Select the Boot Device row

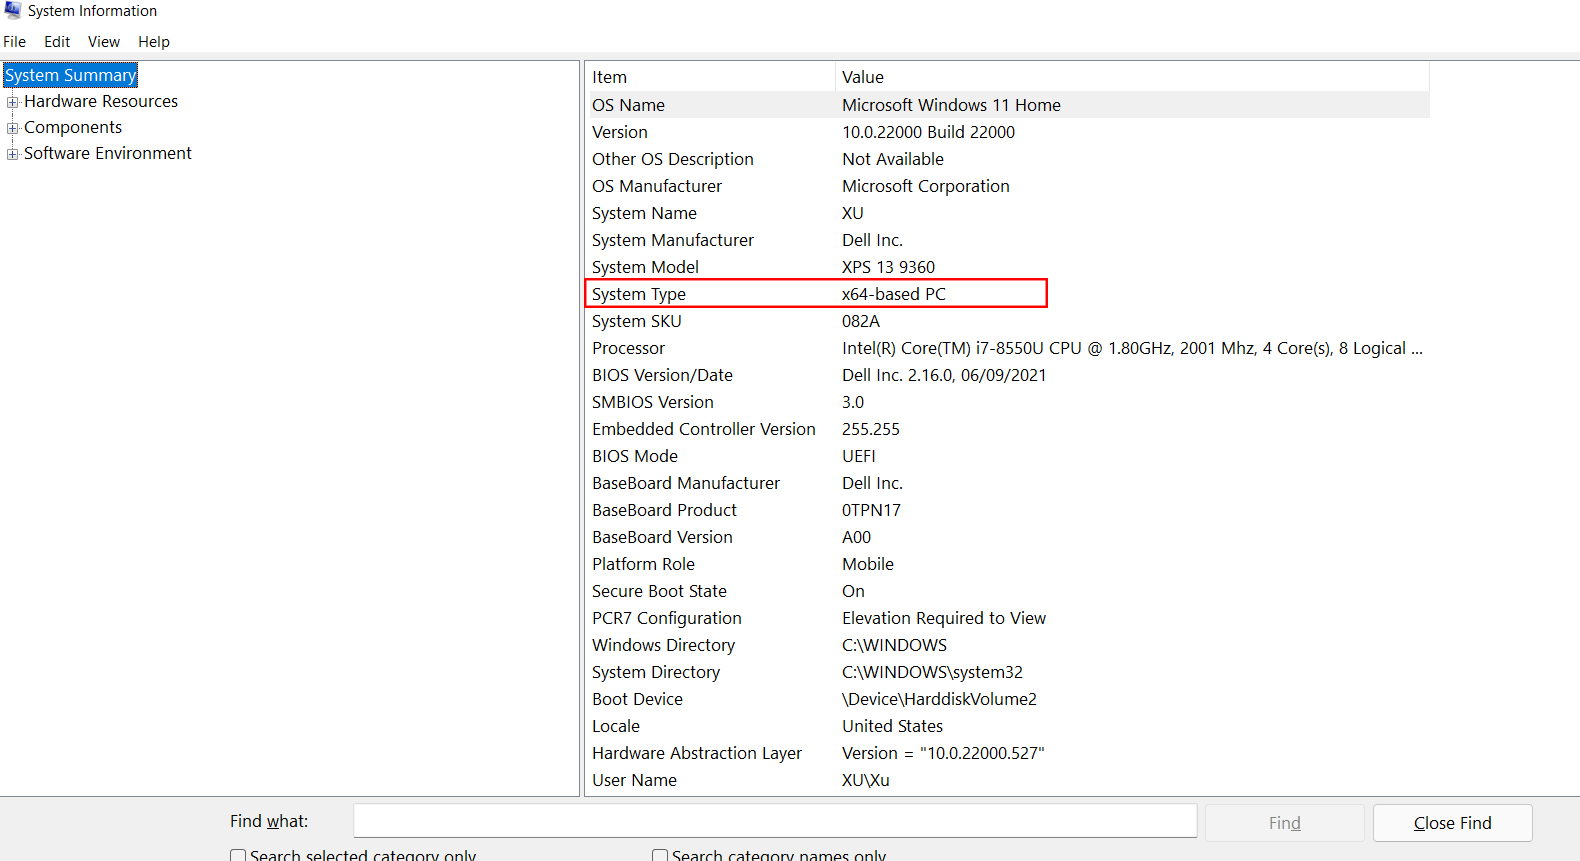click(x=1008, y=699)
